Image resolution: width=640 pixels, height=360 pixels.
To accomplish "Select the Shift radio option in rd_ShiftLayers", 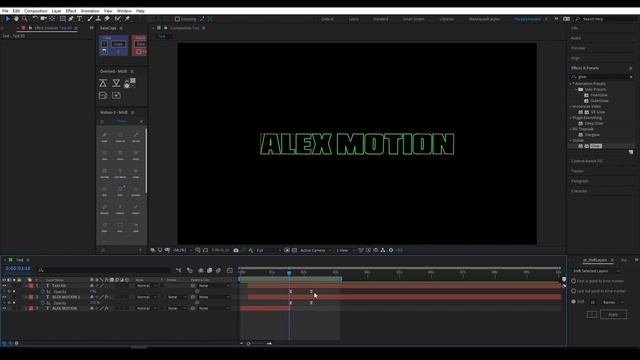I will coord(573,302).
